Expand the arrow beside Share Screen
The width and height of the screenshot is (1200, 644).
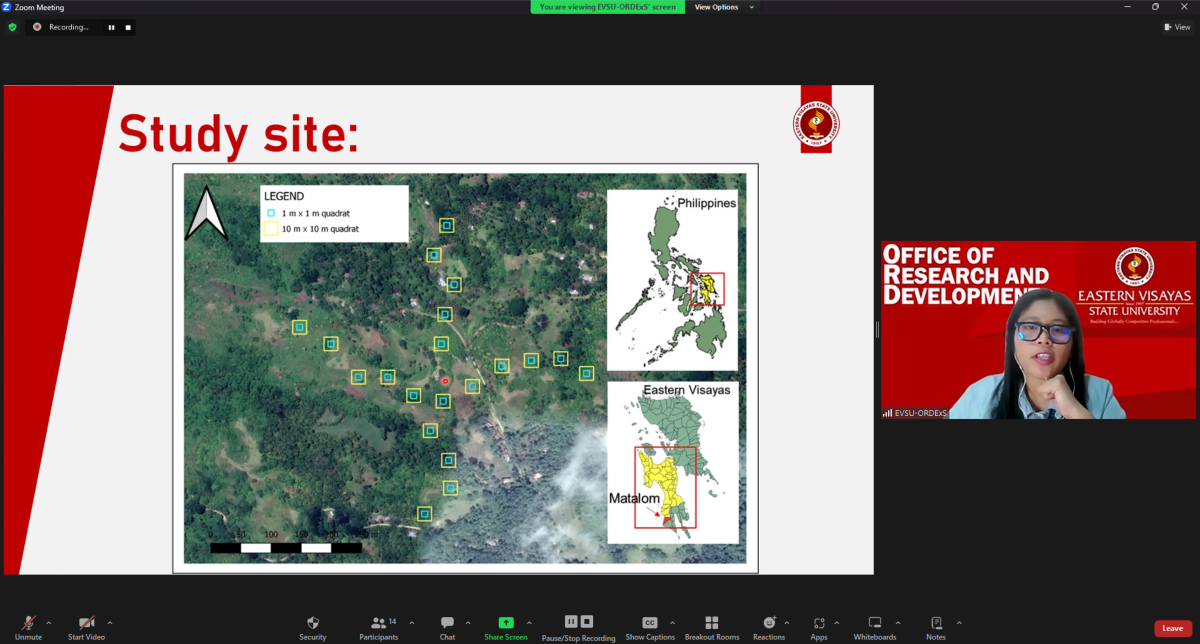click(529, 622)
